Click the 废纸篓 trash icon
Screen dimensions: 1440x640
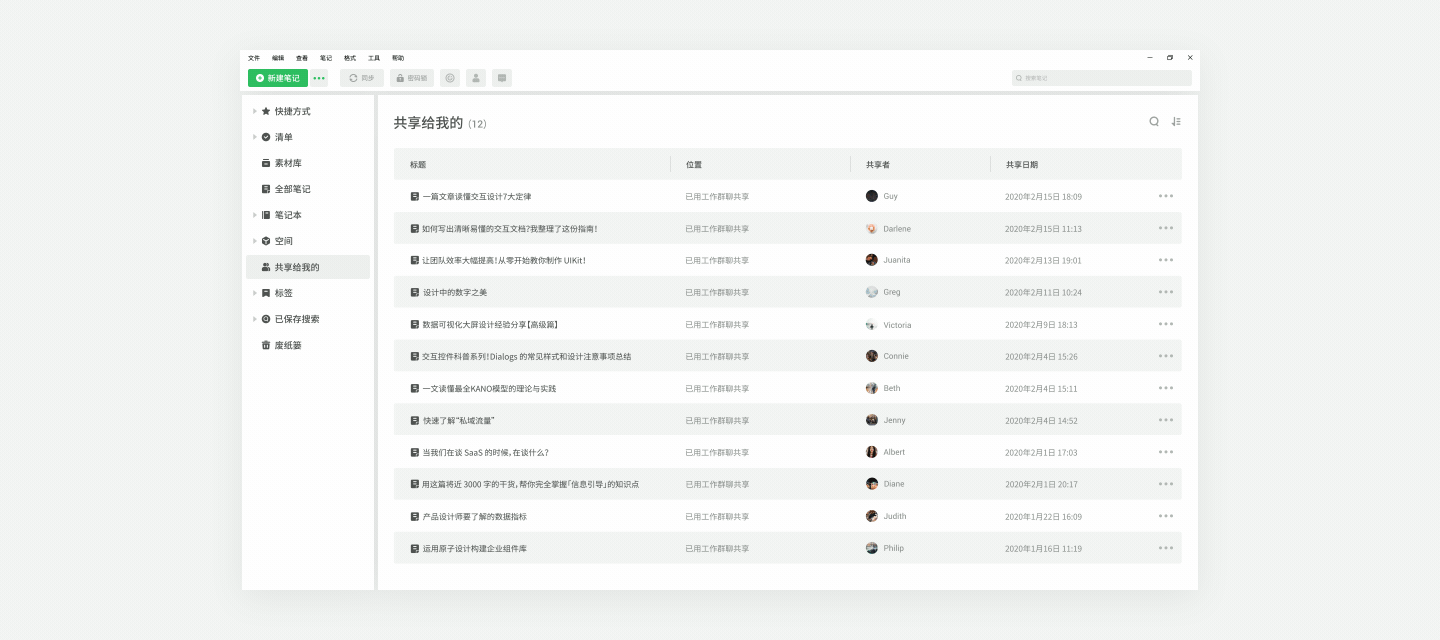coord(266,345)
